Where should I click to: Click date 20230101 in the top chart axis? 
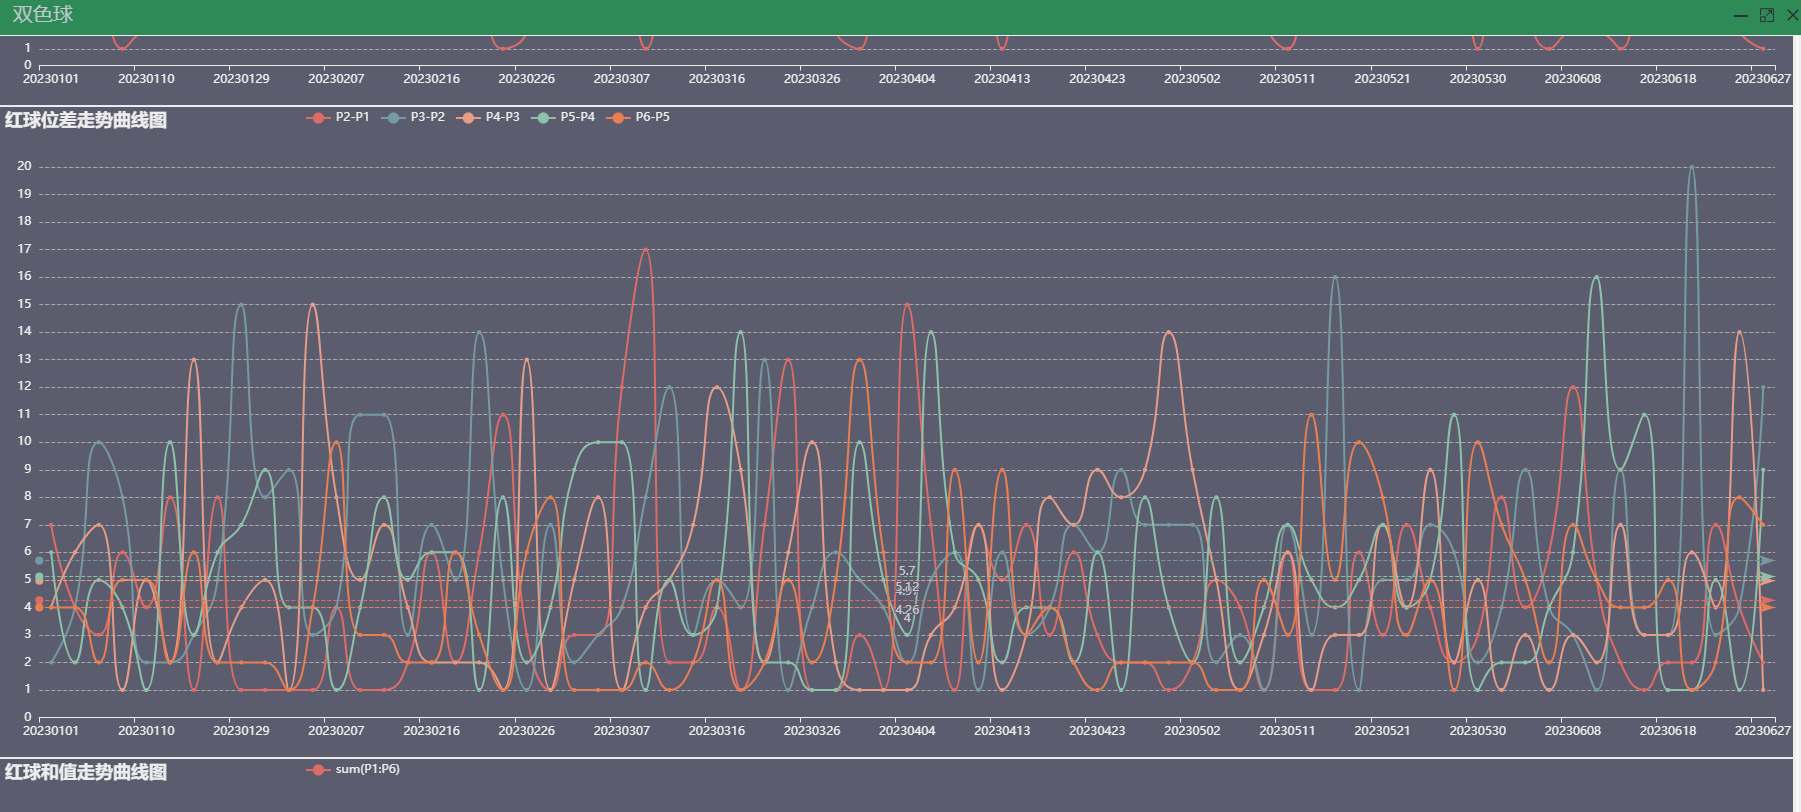pos(51,79)
